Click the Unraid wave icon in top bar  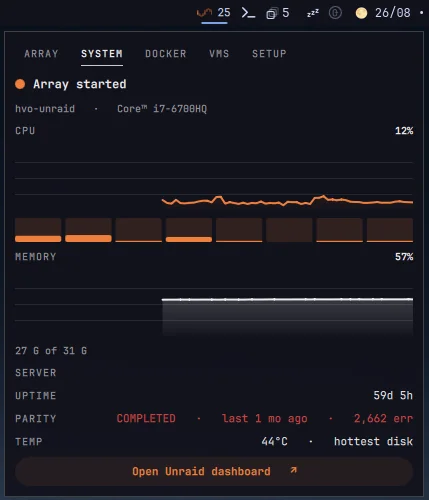pyautogui.click(x=204, y=13)
